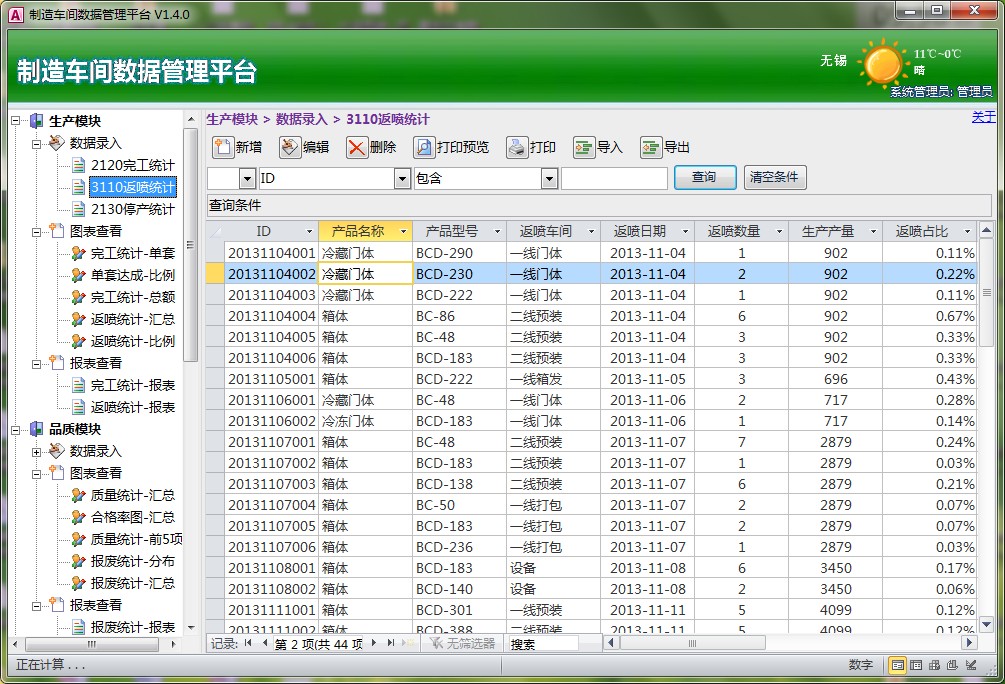Image resolution: width=1005 pixels, height=684 pixels.
Task: Open the 完工统计-单套 chart
Action: [132, 253]
